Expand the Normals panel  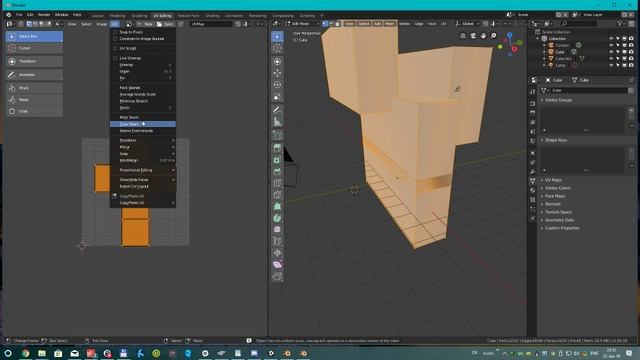click(x=552, y=204)
